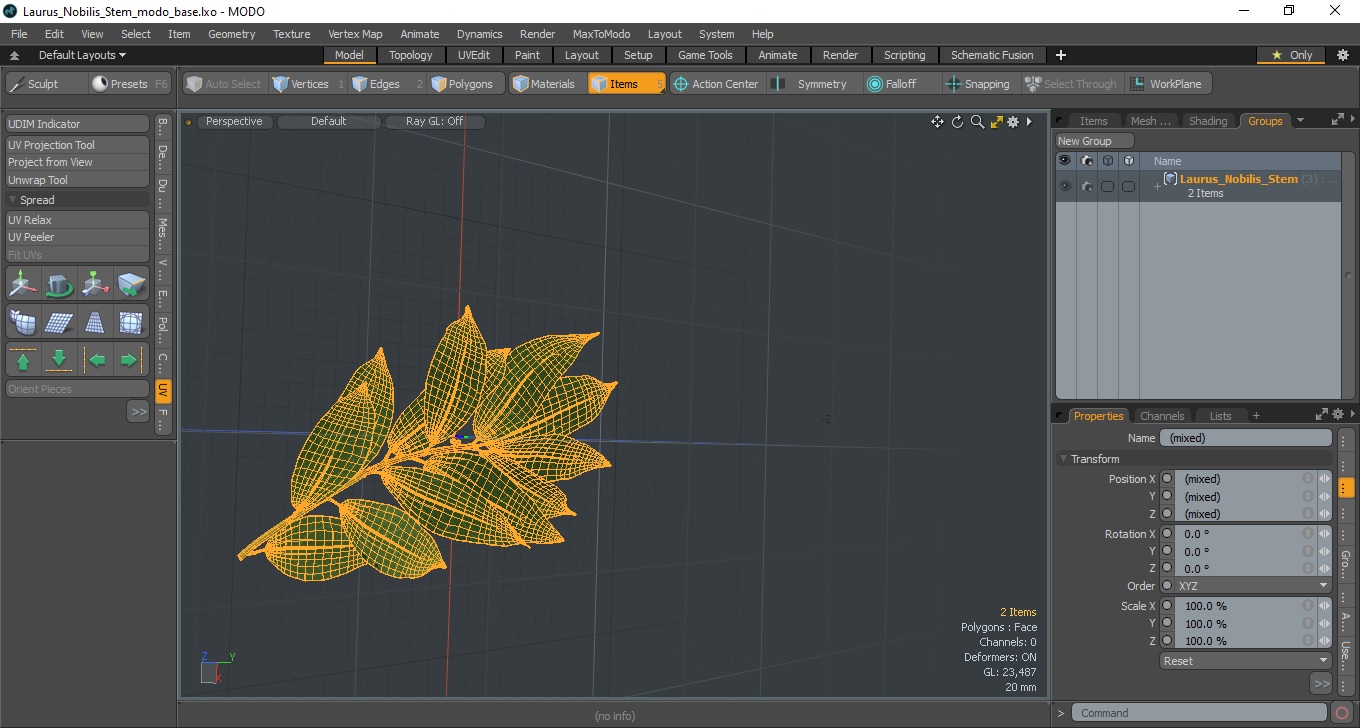The image size is (1360, 728).
Task: Open Default Layouts dropdown
Action: (82, 55)
